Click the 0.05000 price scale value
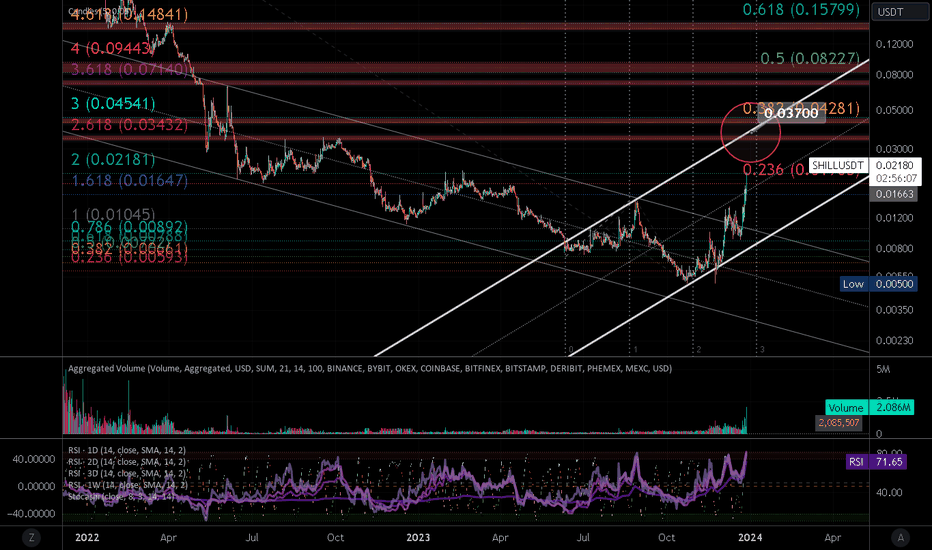 pos(894,111)
